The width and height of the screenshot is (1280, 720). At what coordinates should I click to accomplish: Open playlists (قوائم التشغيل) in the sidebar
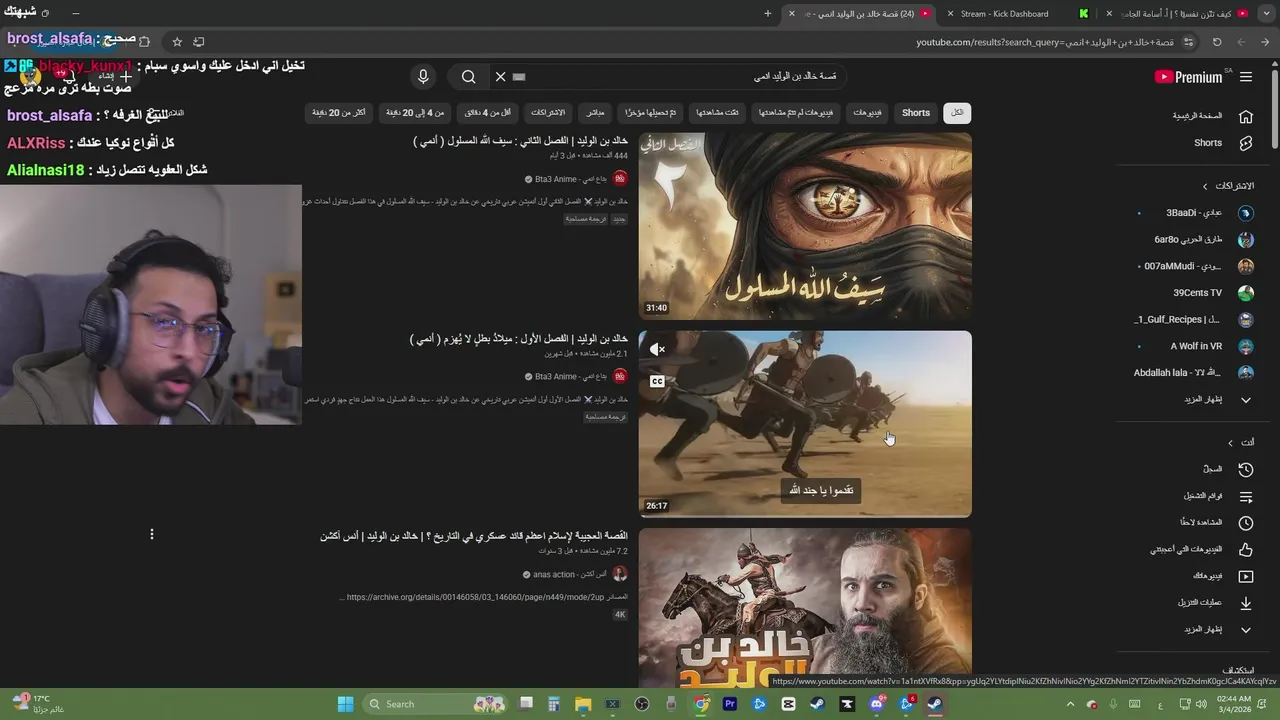click(1217, 496)
